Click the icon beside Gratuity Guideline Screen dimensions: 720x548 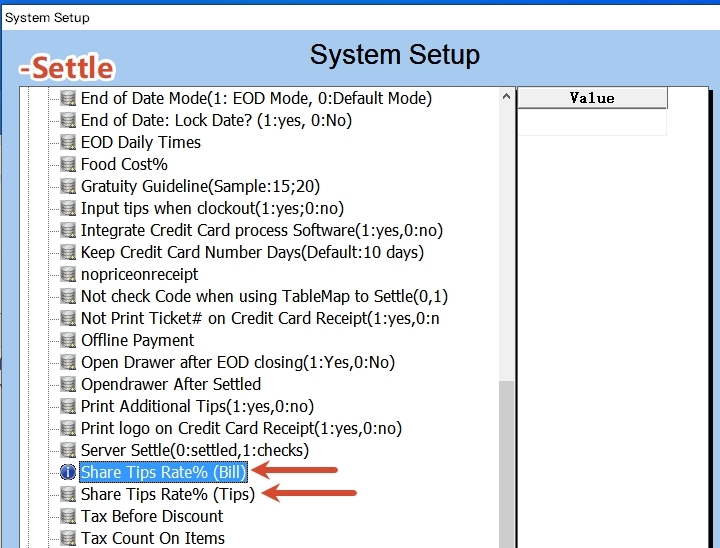[x=68, y=186]
